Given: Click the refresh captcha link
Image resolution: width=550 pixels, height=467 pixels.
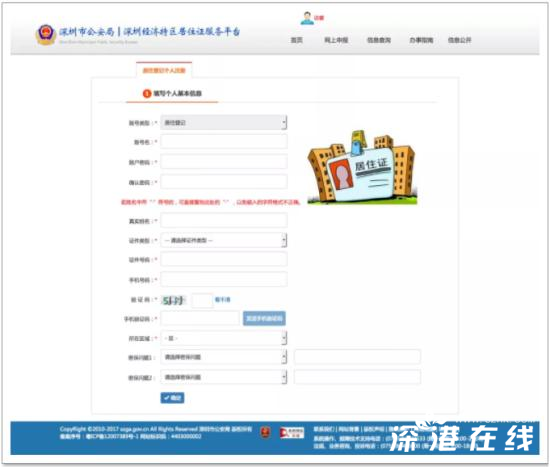Looking at the screenshot, I should click(x=222, y=300).
